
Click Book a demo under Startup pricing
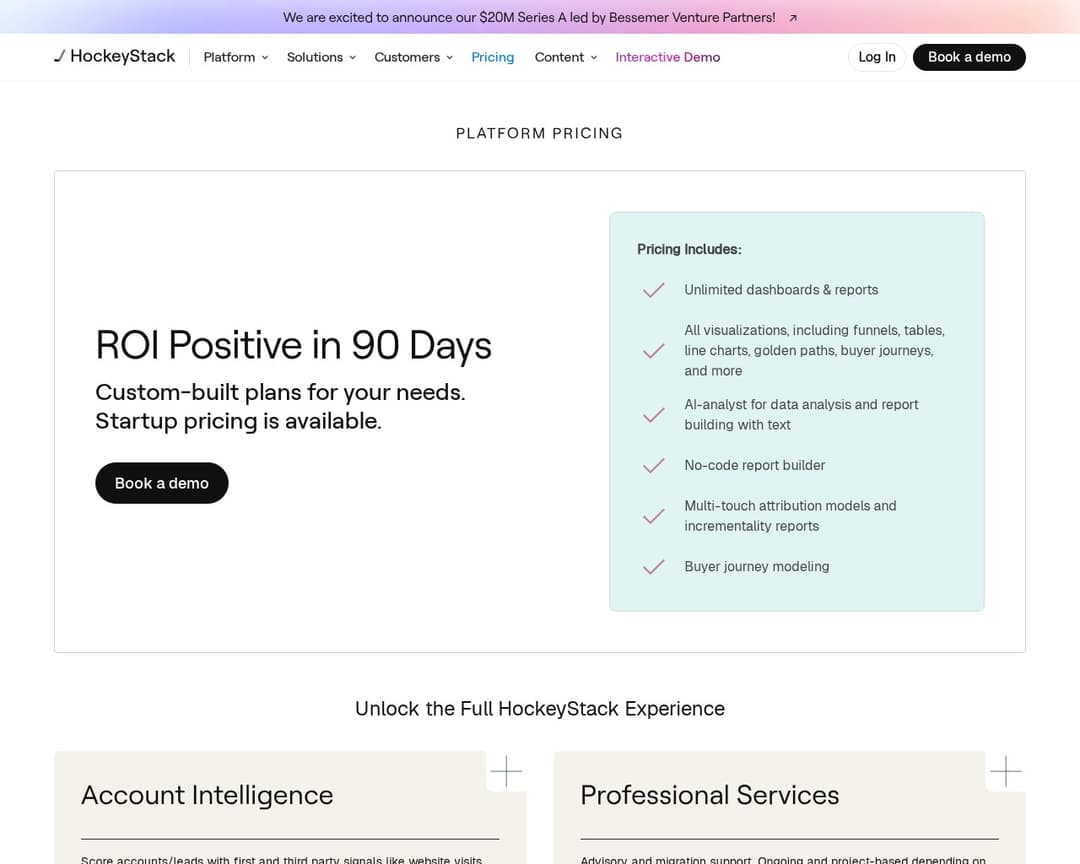coord(162,483)
